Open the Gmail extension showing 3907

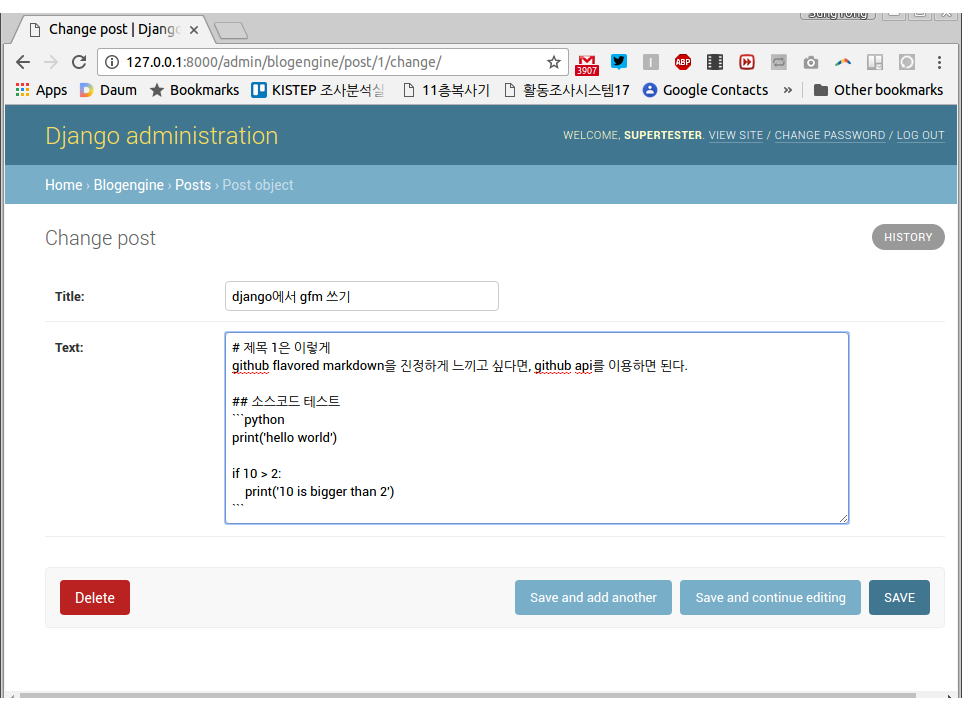click(x=587, y=64)
